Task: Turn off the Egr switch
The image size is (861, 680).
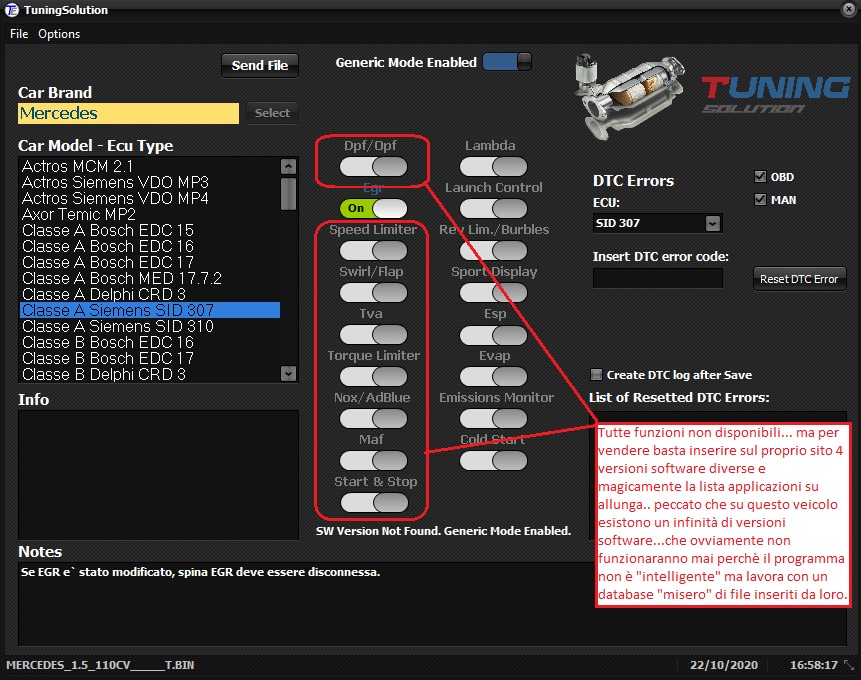Action: click(373, 209)
